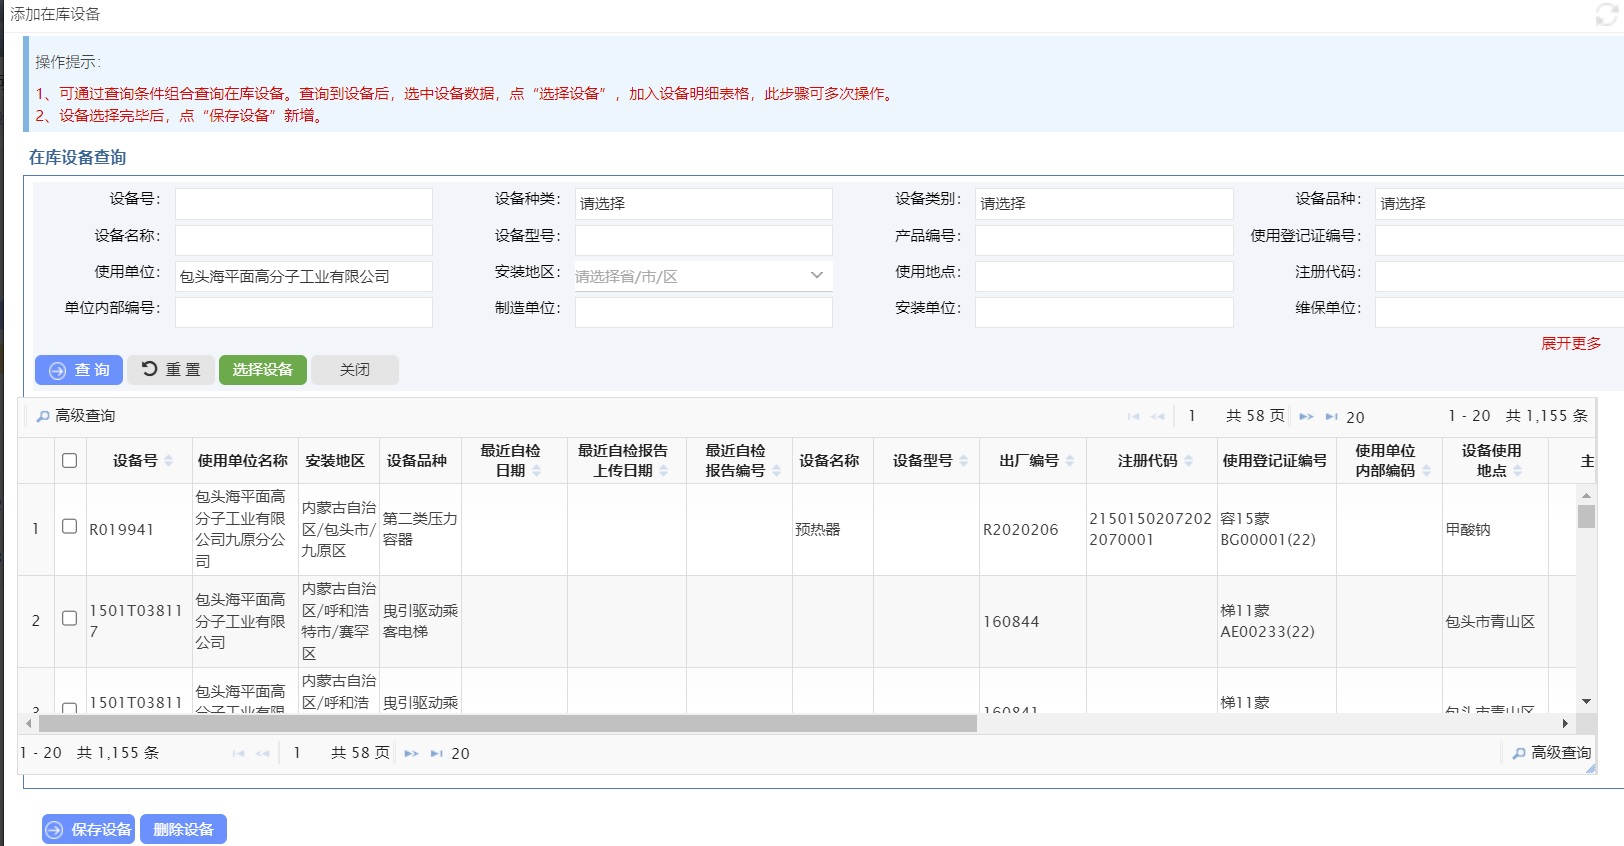Sort by 最近自检报告上传日期 column arrows

click(663, 471)
